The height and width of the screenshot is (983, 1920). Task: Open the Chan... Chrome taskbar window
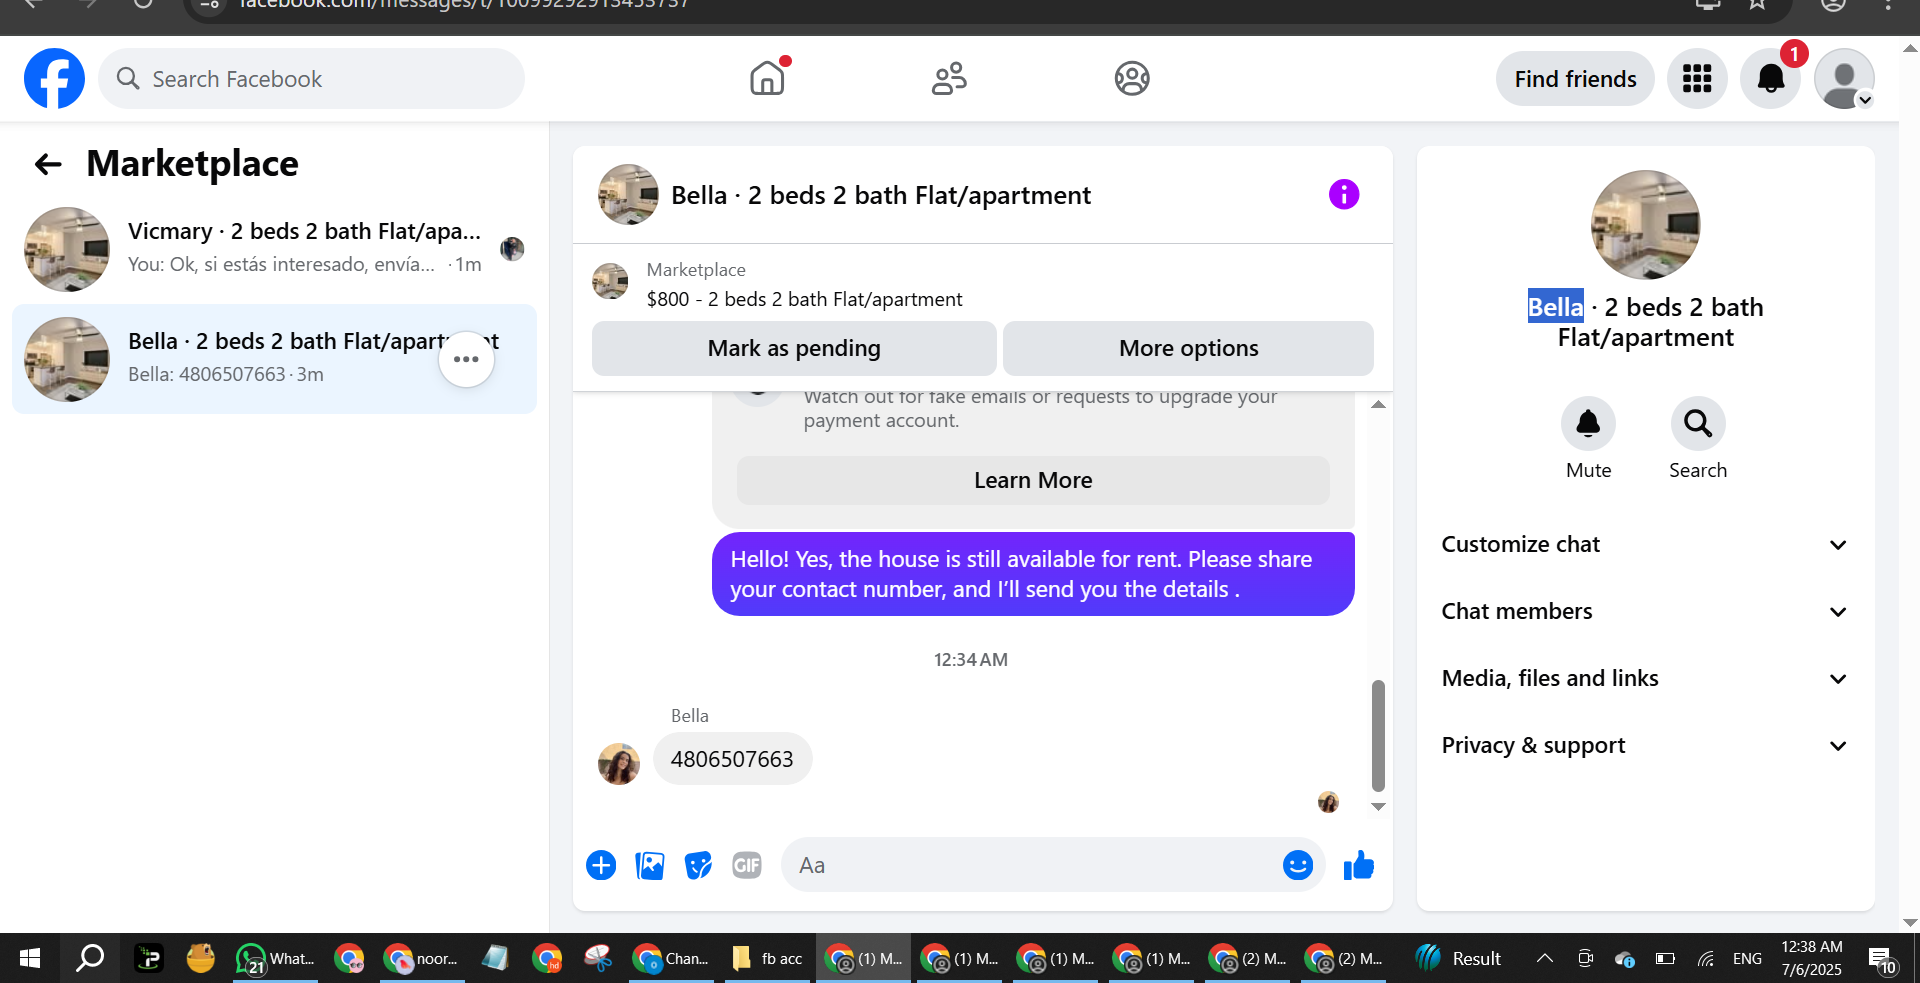click(672, 958)
